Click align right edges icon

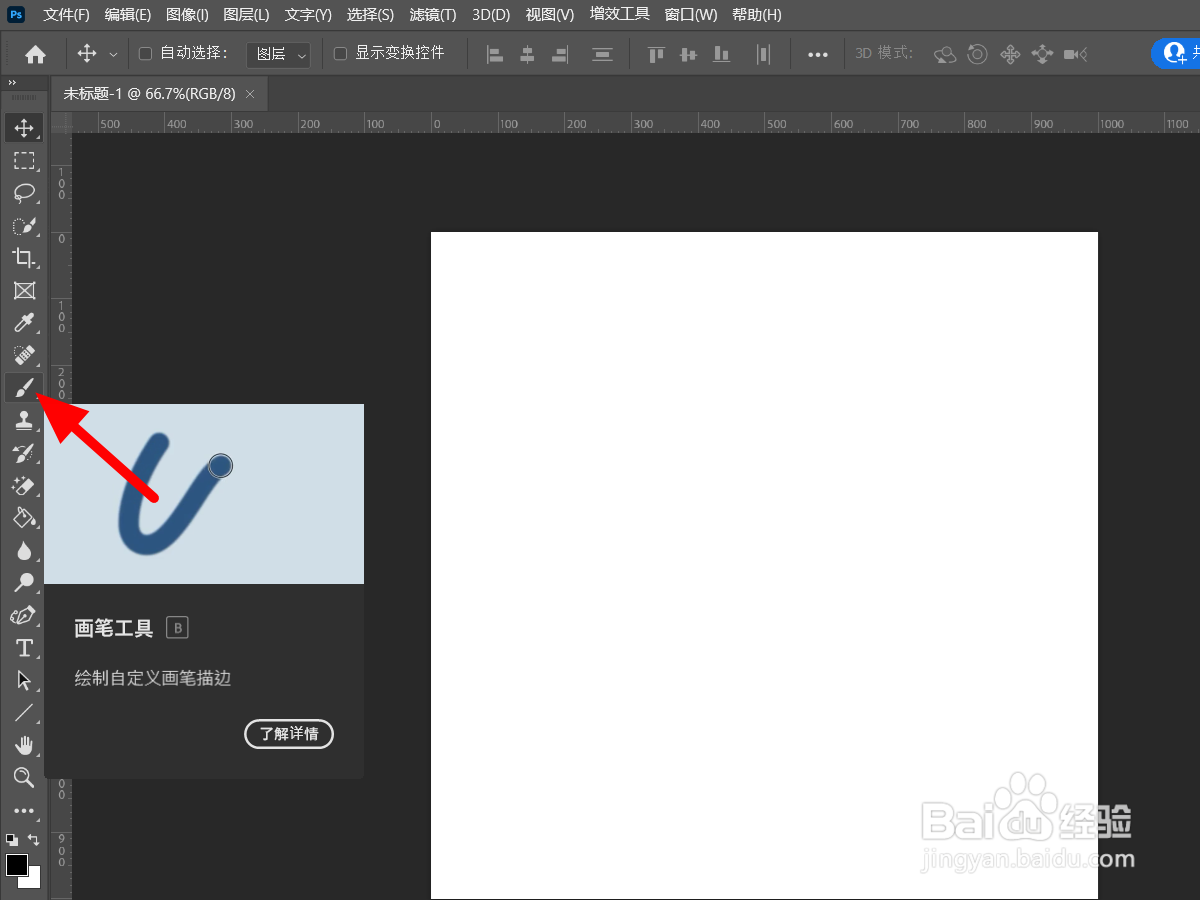point(559,54)
